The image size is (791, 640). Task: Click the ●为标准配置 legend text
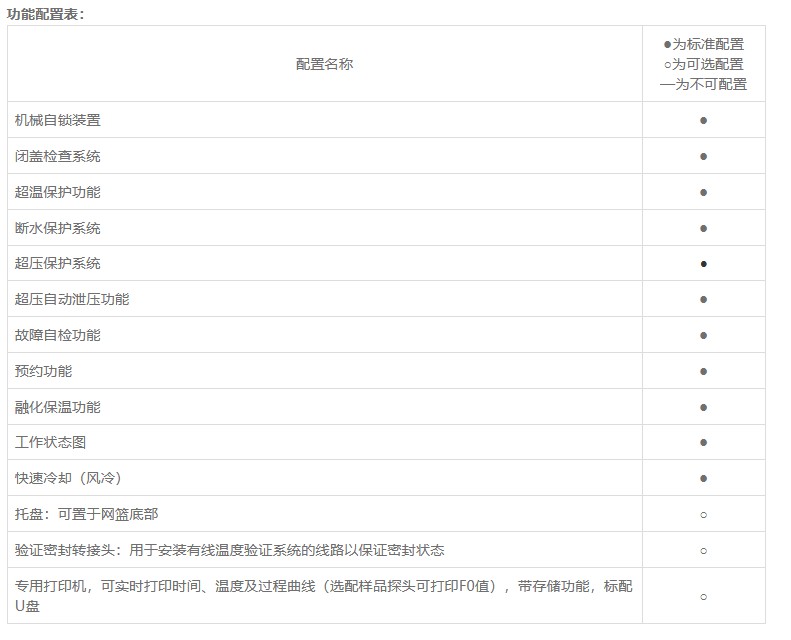coord(703,44)
